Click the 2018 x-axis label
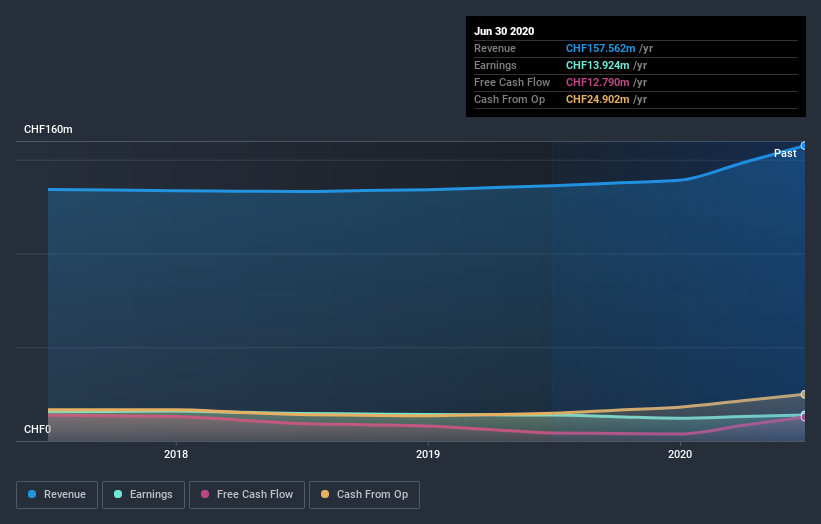This screenshot has height=524, width=821. click(176, 454)
